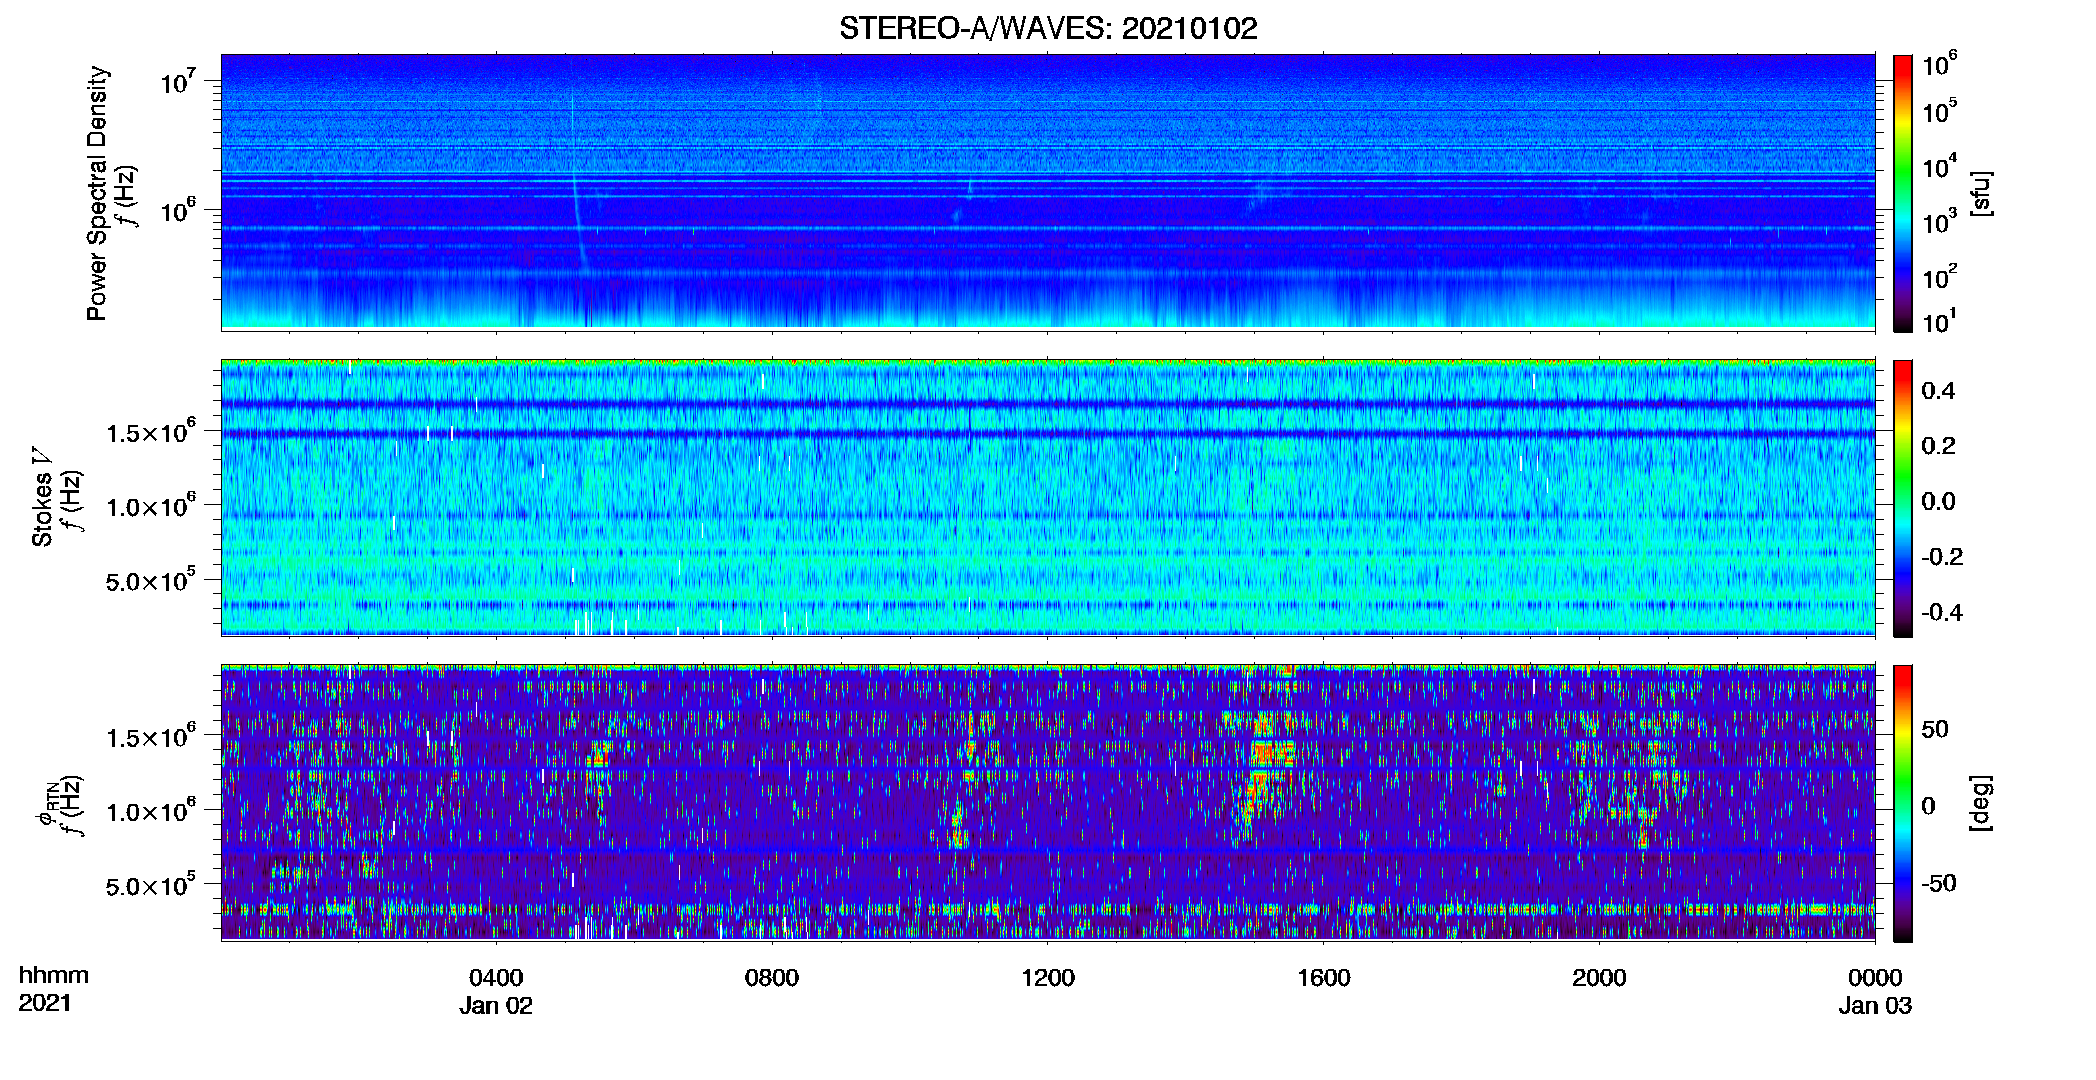Click the Stokes V colorbar
This screenshot has width=2096, height=1080.
1903,498
